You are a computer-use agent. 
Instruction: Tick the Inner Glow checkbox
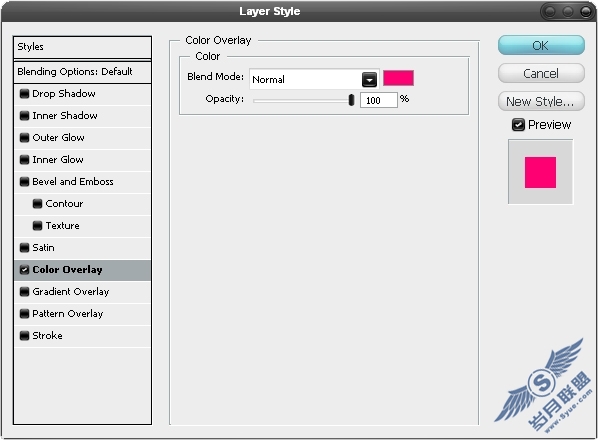click(24, 160)
